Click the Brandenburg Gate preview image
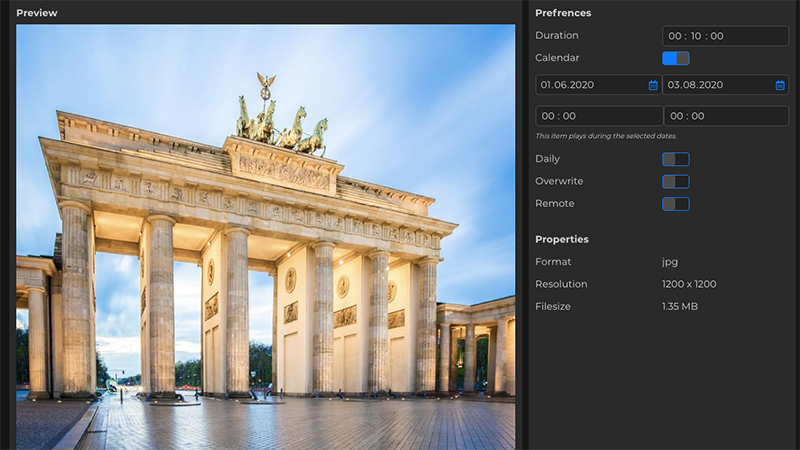The height and width of the screenshot is (450, 800). tap(265, 235)
